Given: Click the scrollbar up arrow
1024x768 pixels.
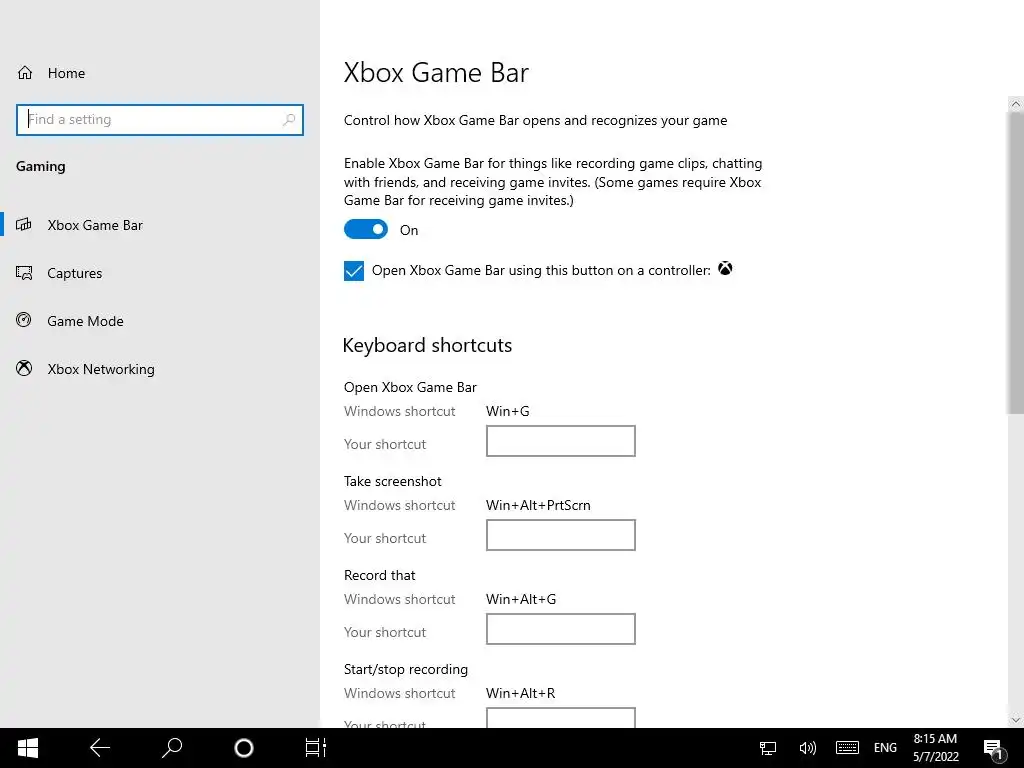Looking at the screenshot, I should pyautogui.click(x=1015, y=104).
